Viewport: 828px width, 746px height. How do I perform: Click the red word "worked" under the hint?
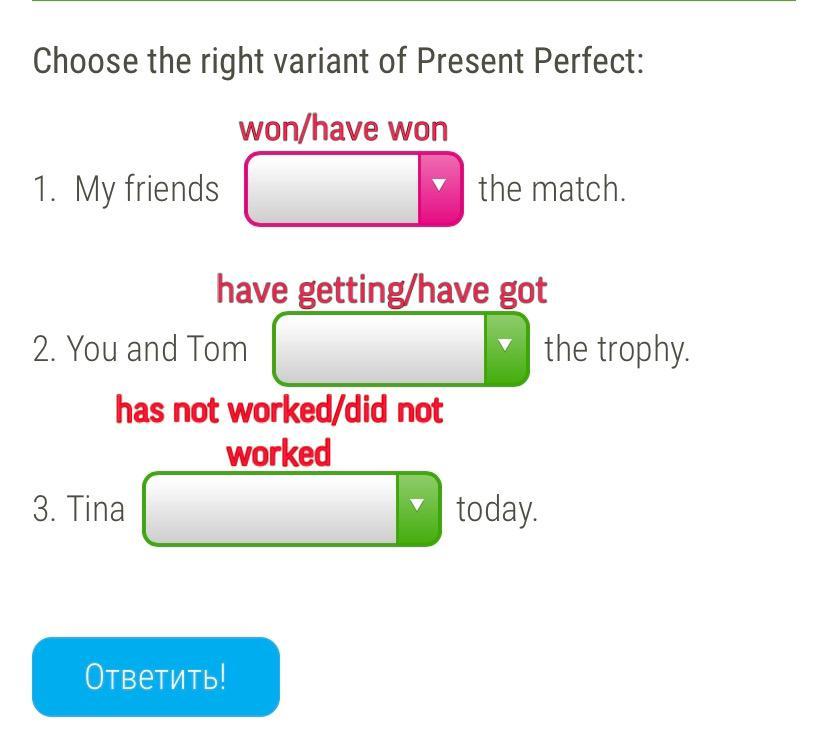point(278,453)
